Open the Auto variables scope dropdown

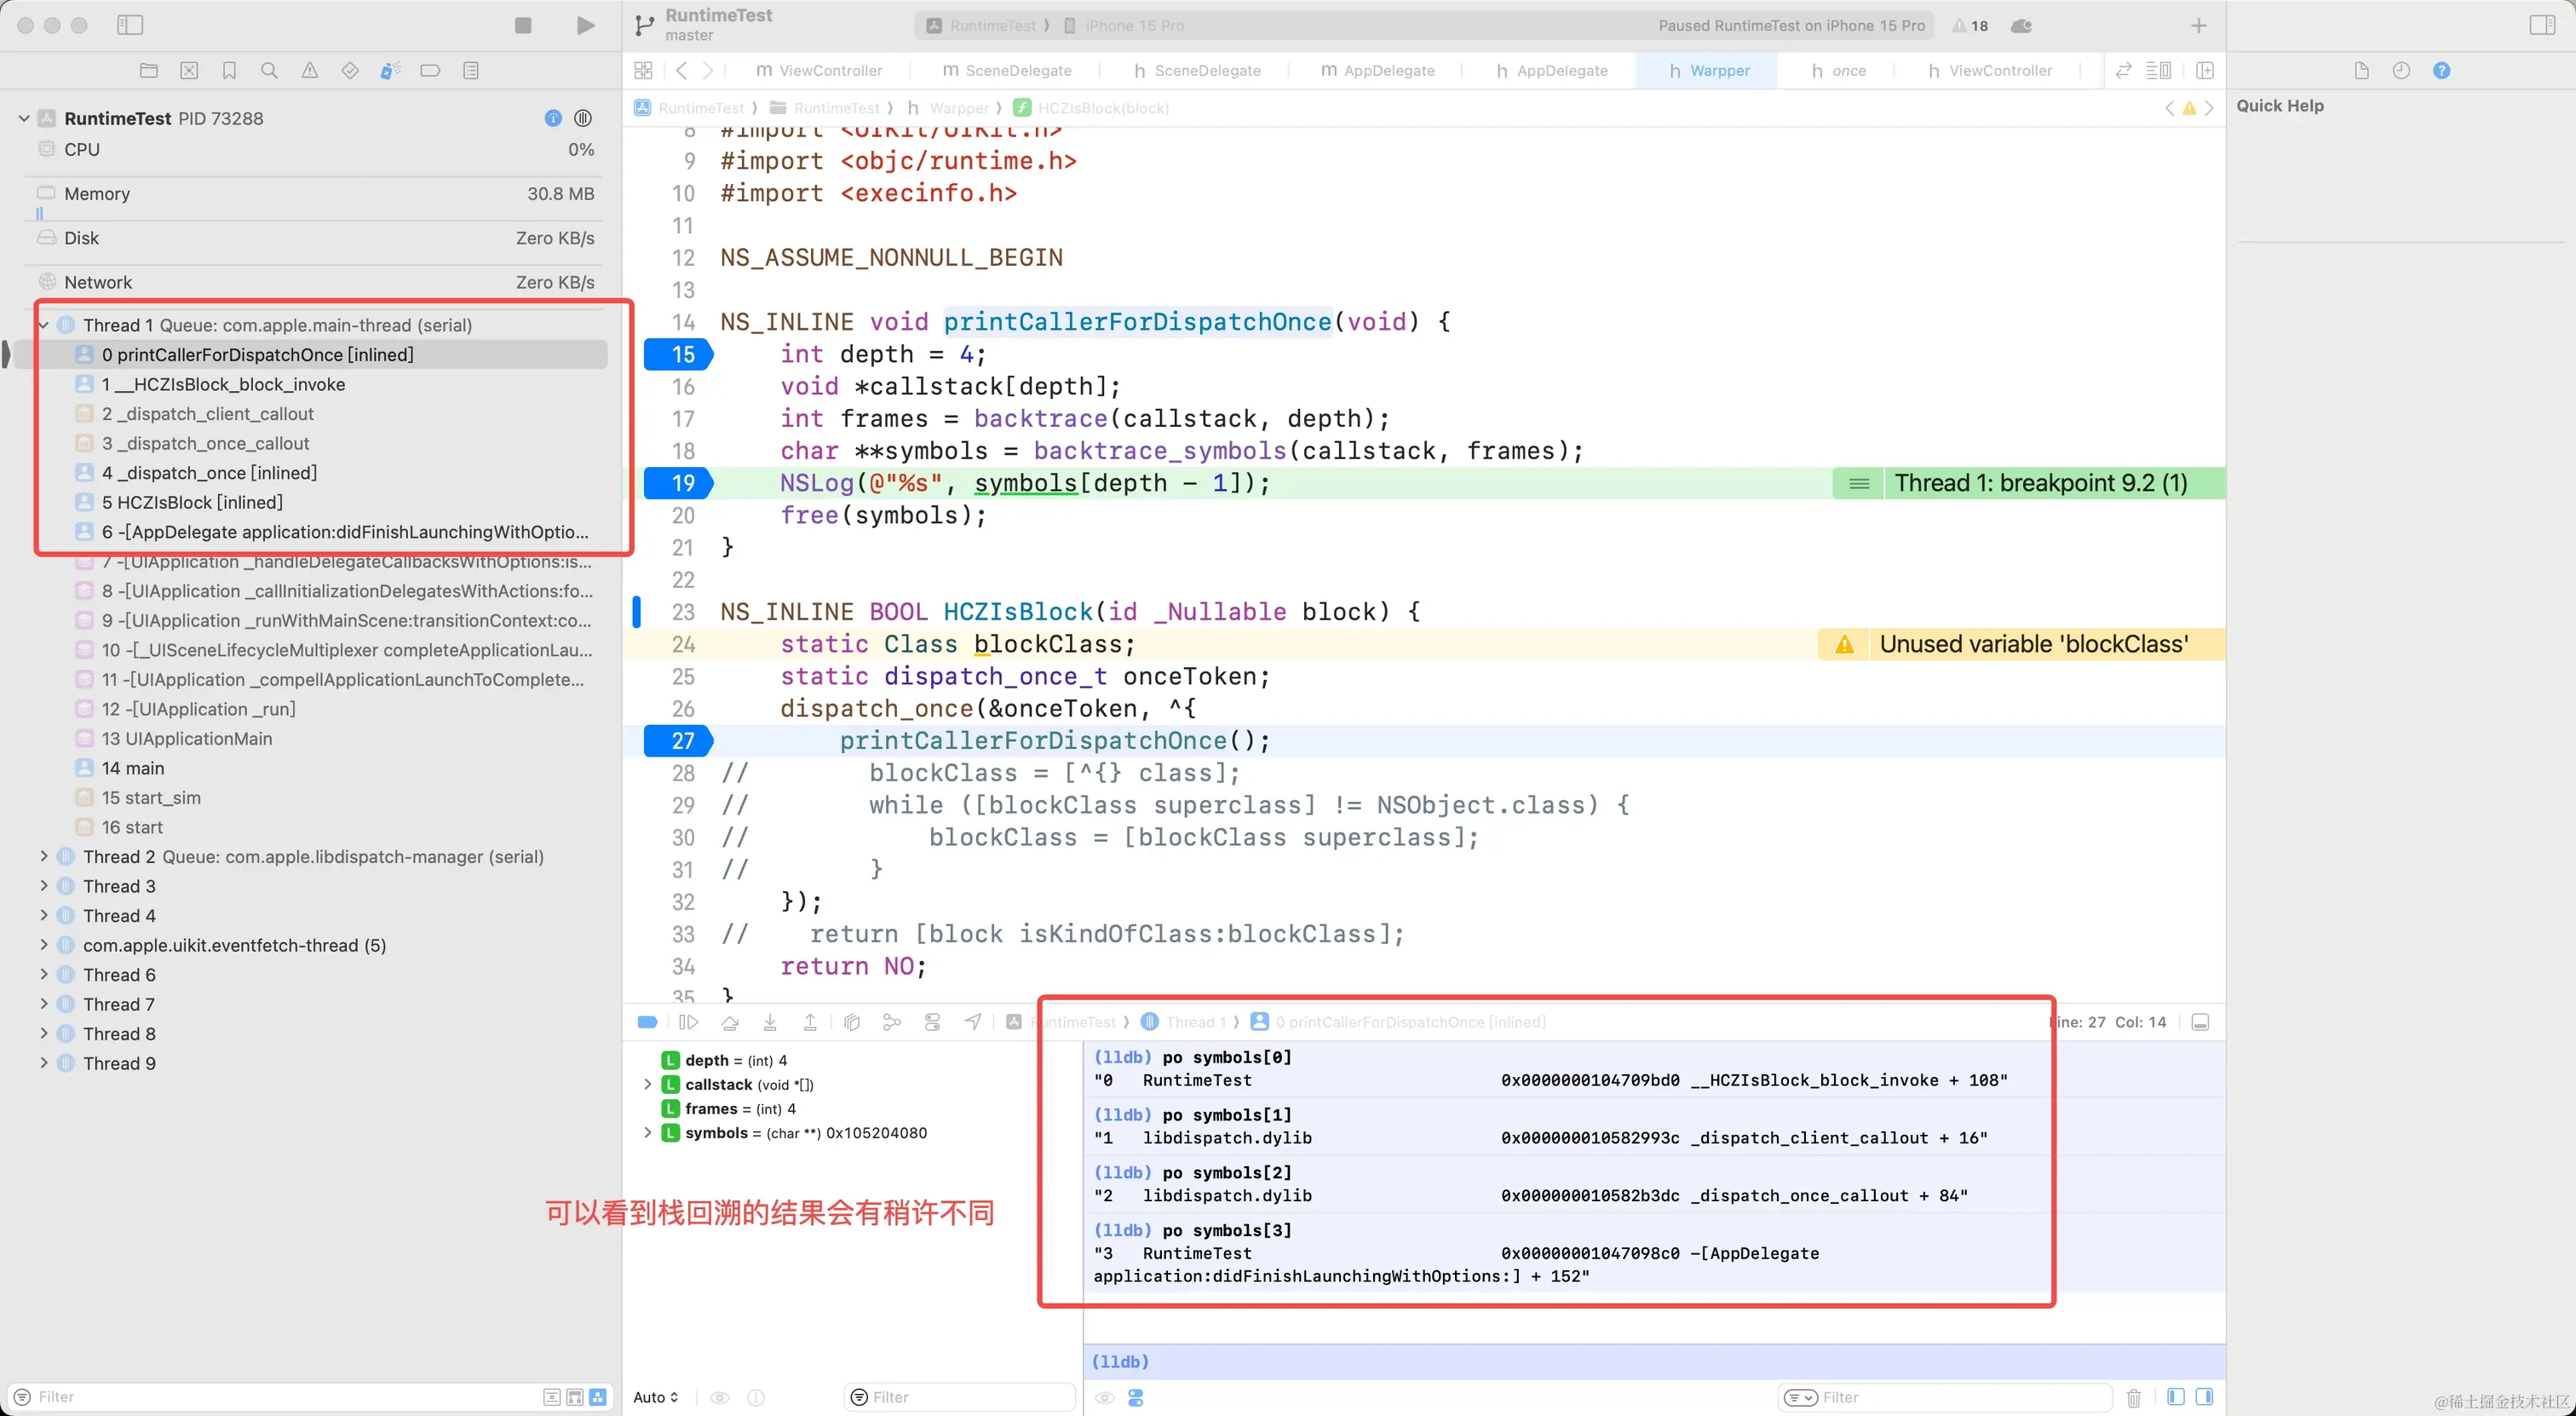[x=656, y=1397]
